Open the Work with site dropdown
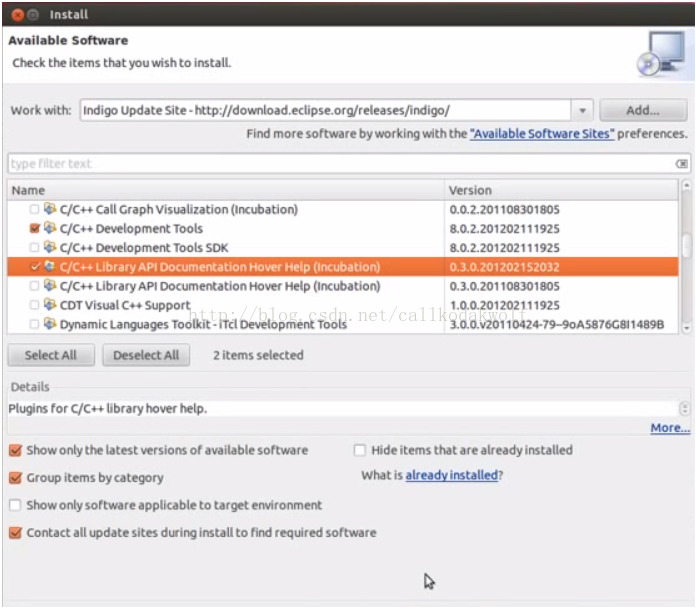This screenshot has width=696, height=609. pyautogui.click(x=582, y=110)
